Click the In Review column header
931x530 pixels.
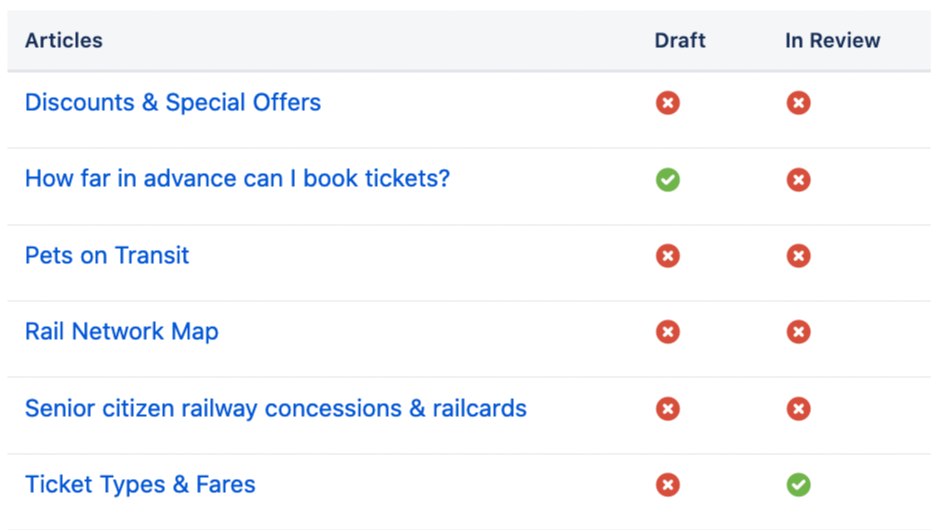(x=832, y=41)
